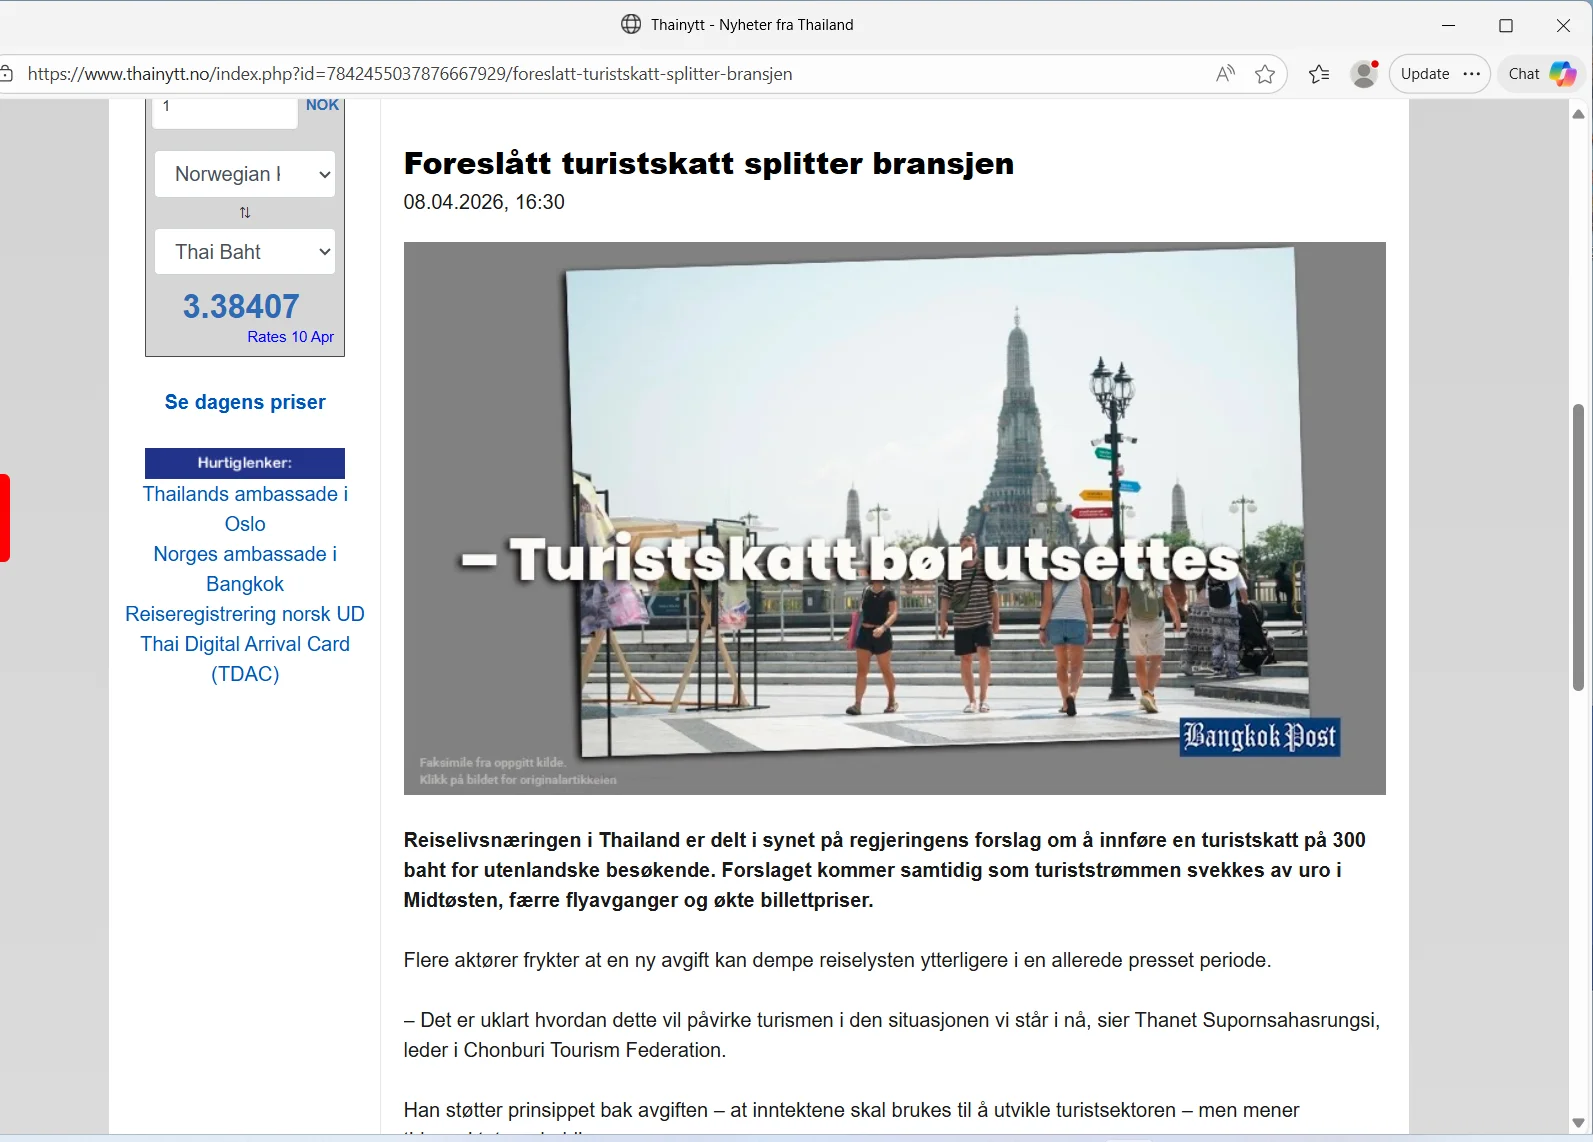Viewport: 1593px width, 1142px height.
Task: Click the red tab at left edge
Action: tap(4, 518)
